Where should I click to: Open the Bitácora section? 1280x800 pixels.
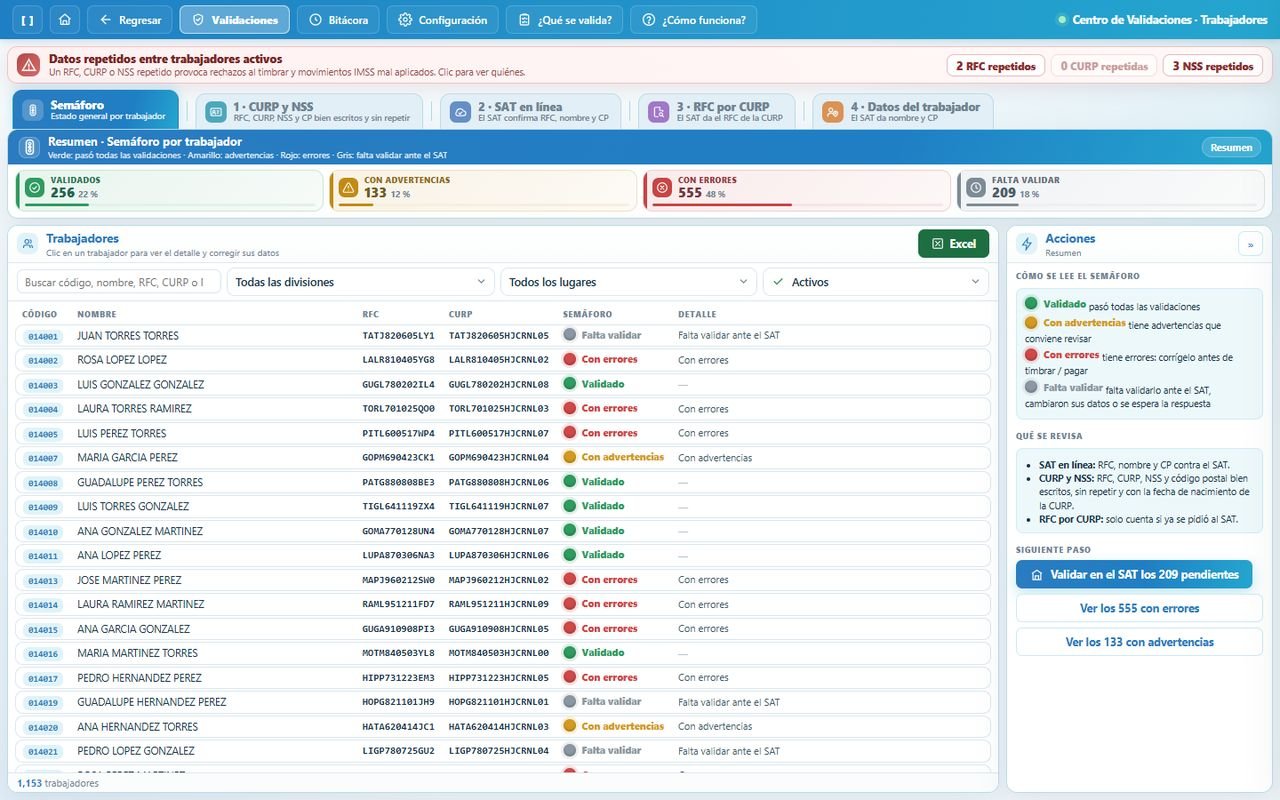point(340,20)
